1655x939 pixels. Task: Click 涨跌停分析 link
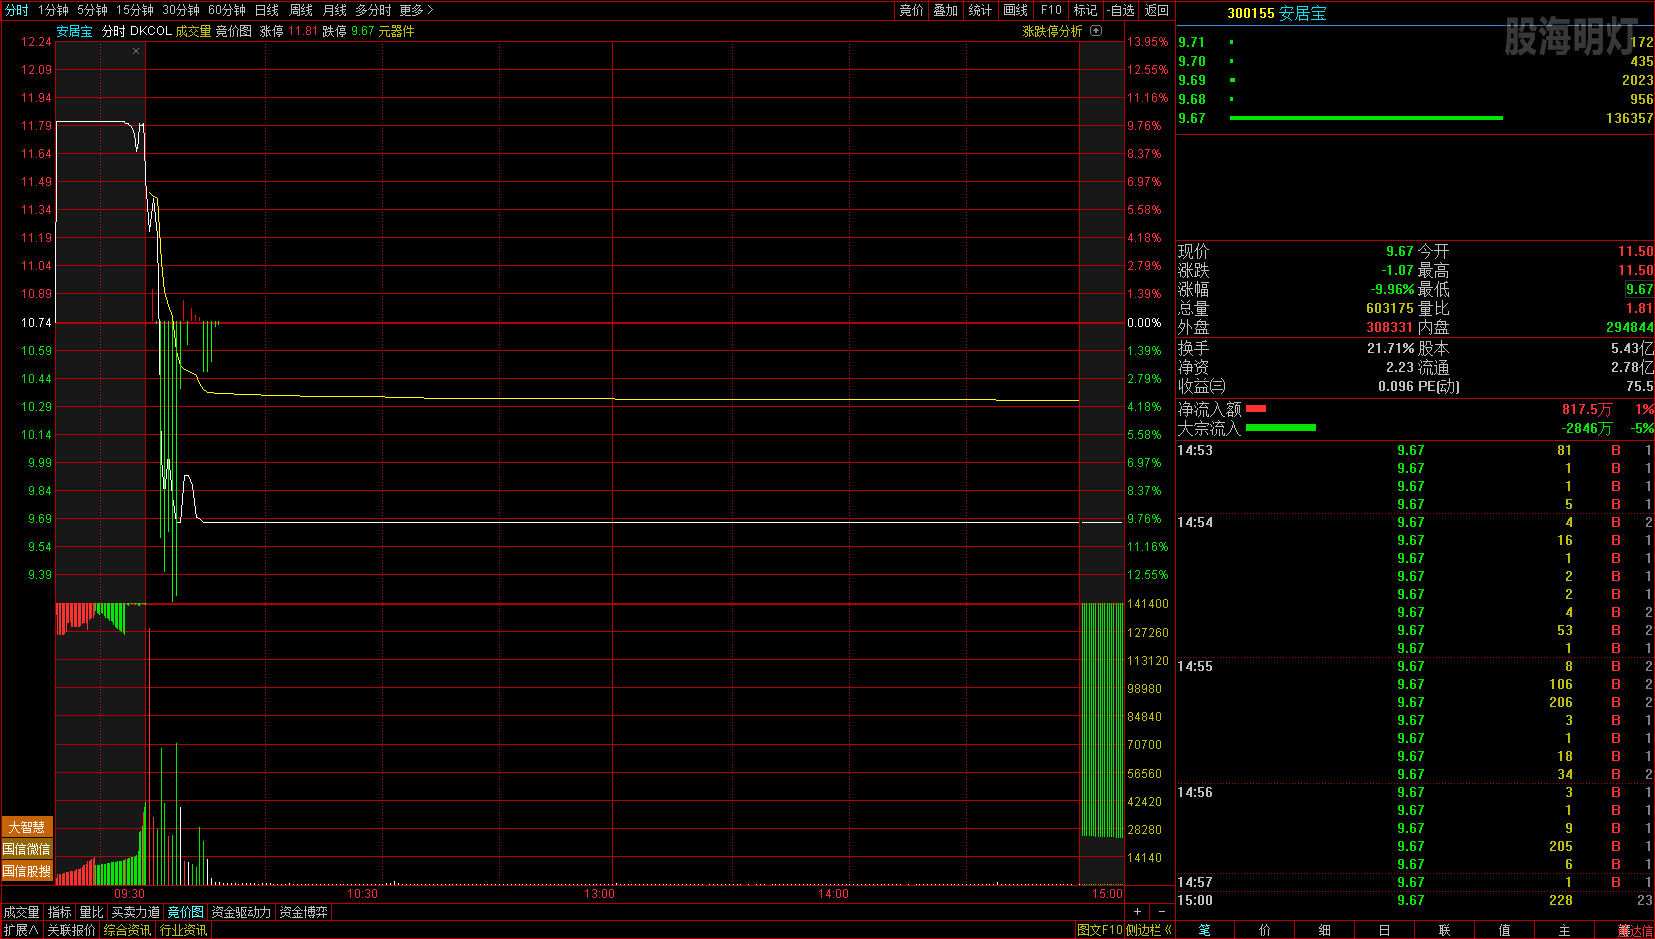coord(1052,31)
